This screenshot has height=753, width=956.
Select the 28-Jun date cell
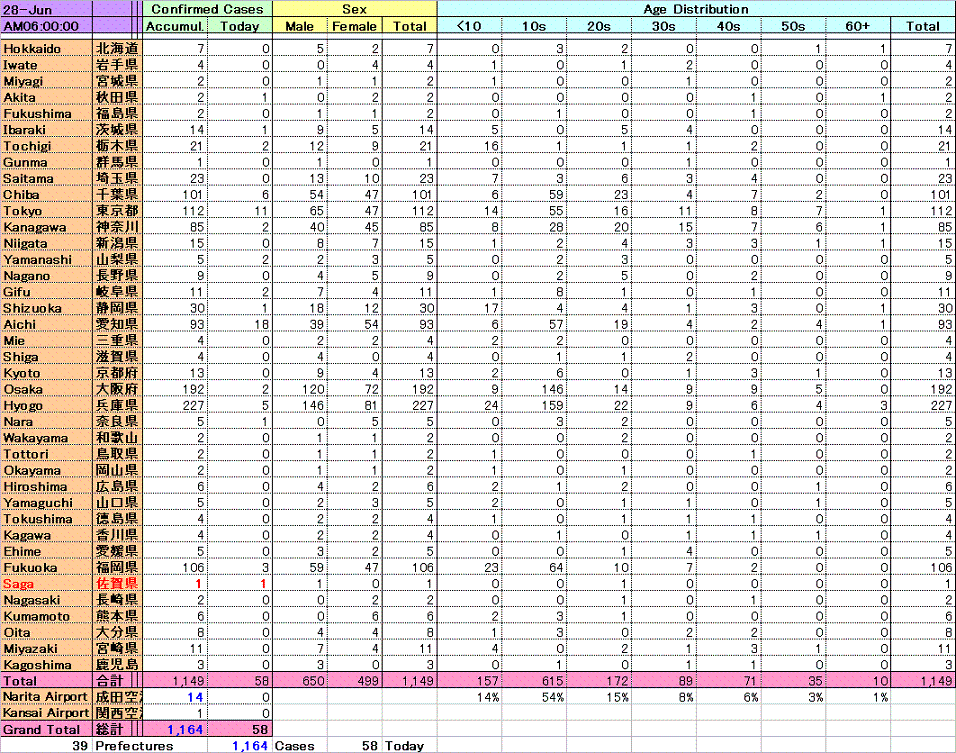46,9
